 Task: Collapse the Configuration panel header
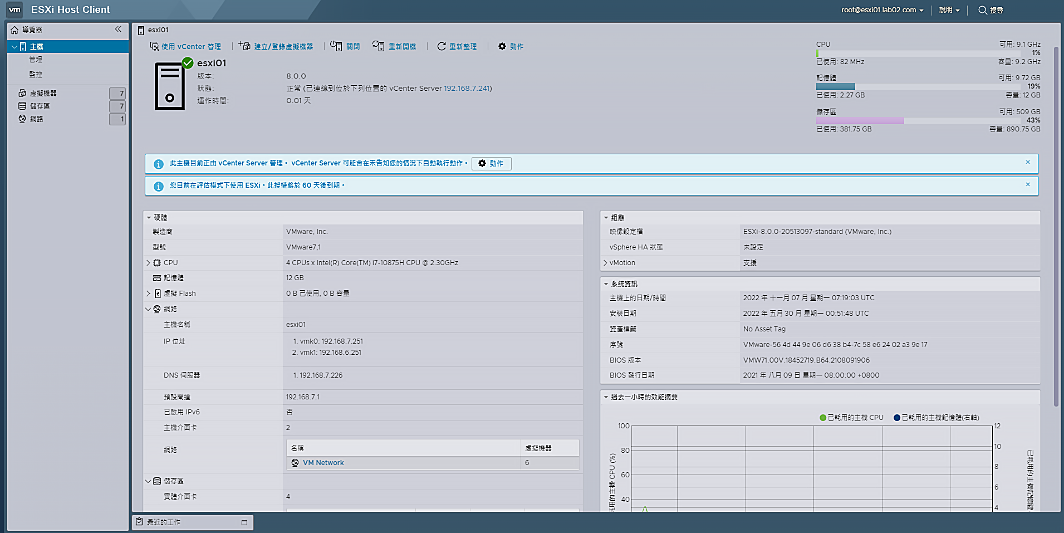point(606,217)
